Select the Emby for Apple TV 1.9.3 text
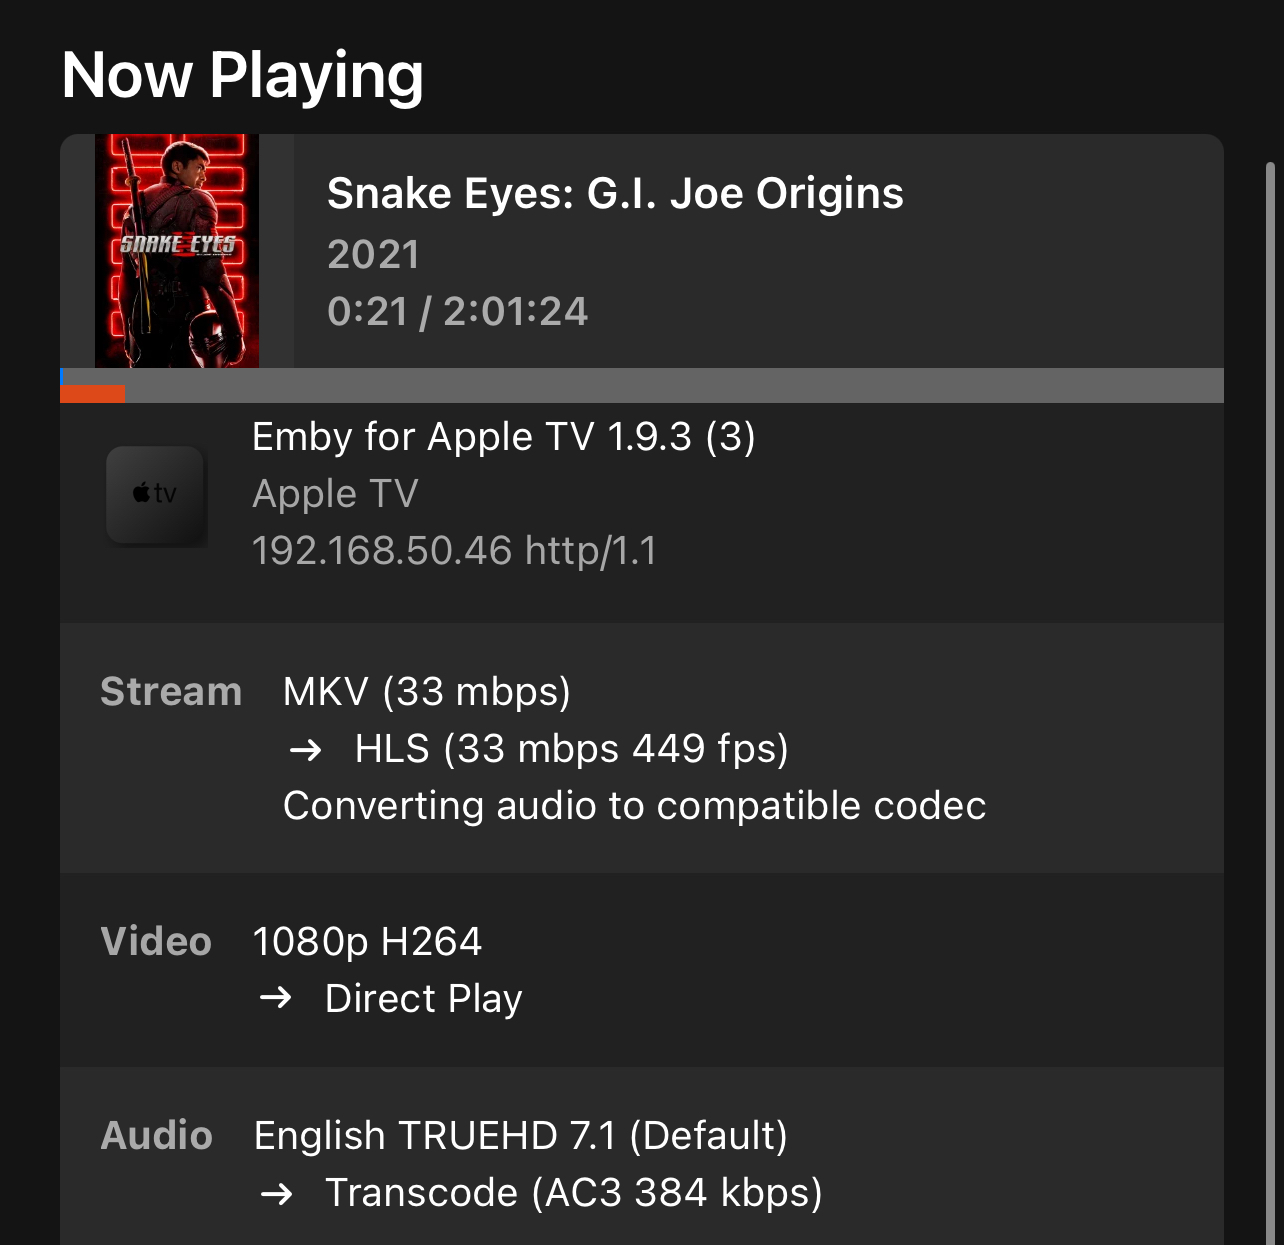Image resolution: width=1284 pixels, height=1245 pixels. coord(503,437)
